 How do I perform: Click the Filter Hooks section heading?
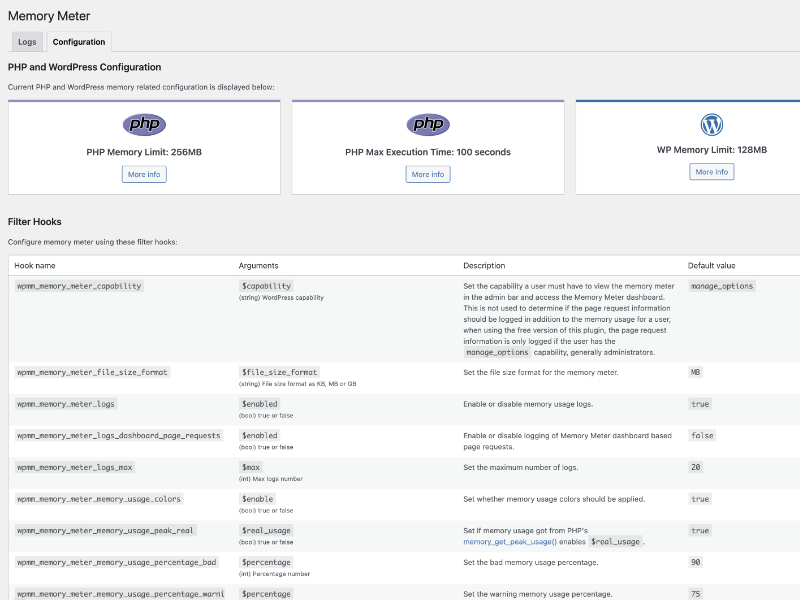click(x=35, y=222)
